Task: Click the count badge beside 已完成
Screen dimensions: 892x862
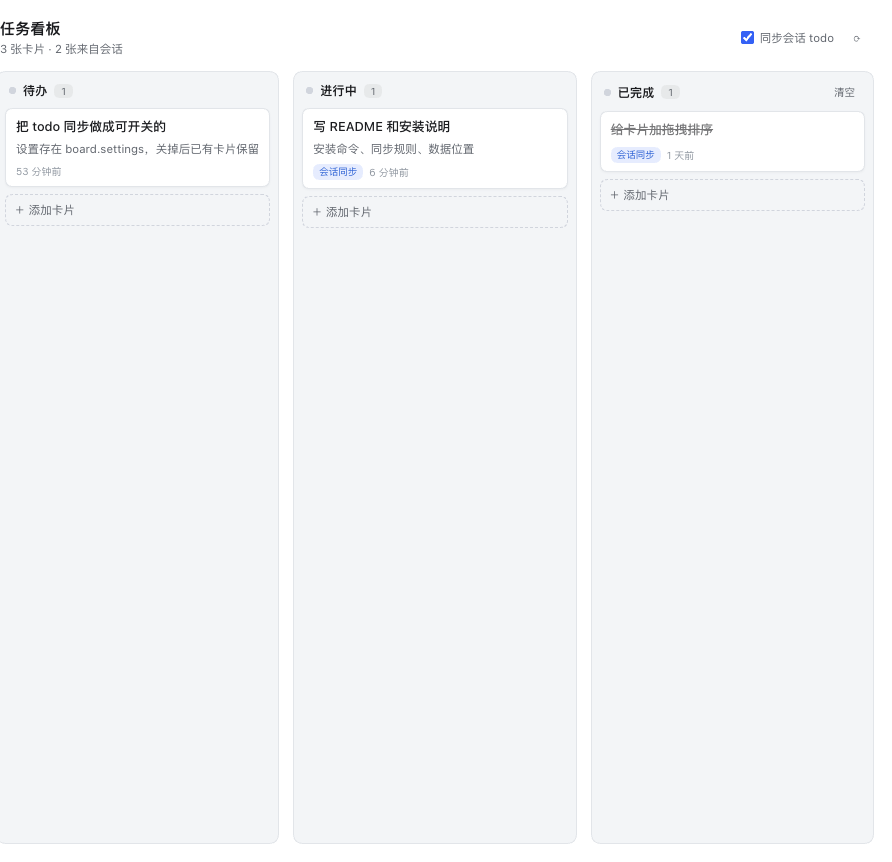Action: 671,92
